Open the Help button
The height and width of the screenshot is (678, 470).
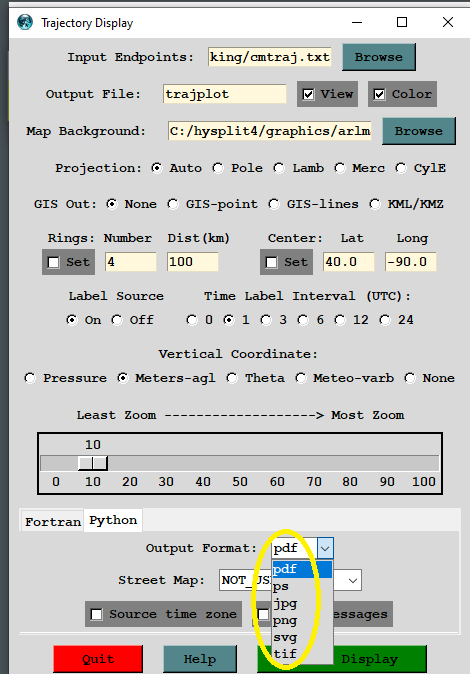coord(200,659)
